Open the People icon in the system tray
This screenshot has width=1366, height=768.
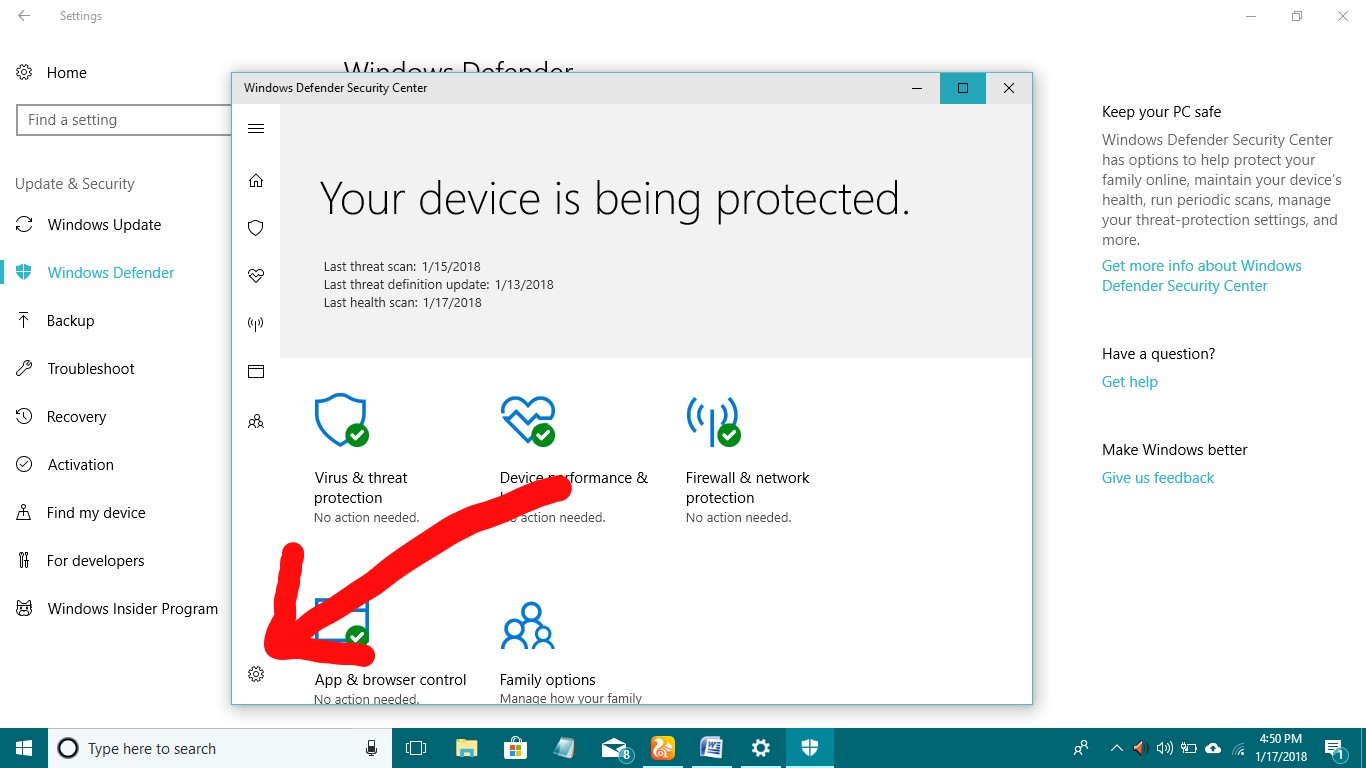tap(1081, 748)
